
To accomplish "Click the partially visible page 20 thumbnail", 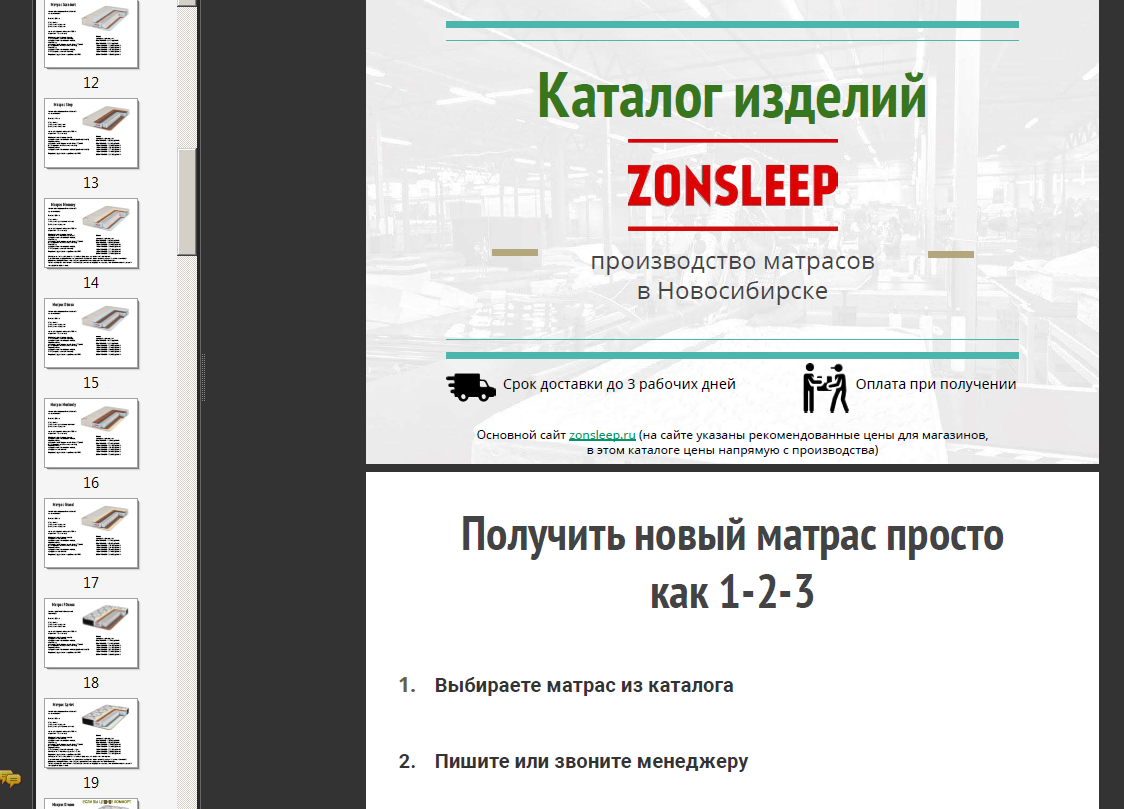I will coord(91,804).
